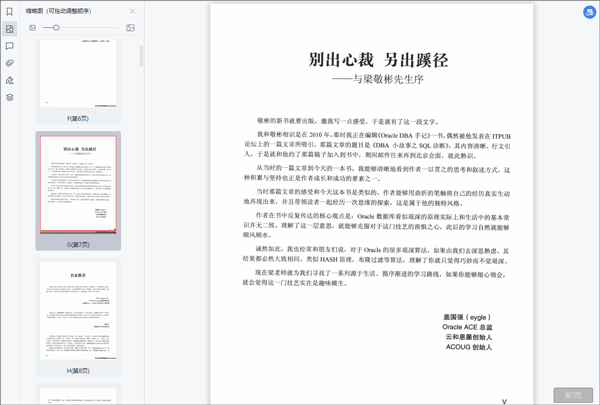Click the title 别出心裁 另出蹊径
The width and height of the screenshot is (600, 405).
378,60
